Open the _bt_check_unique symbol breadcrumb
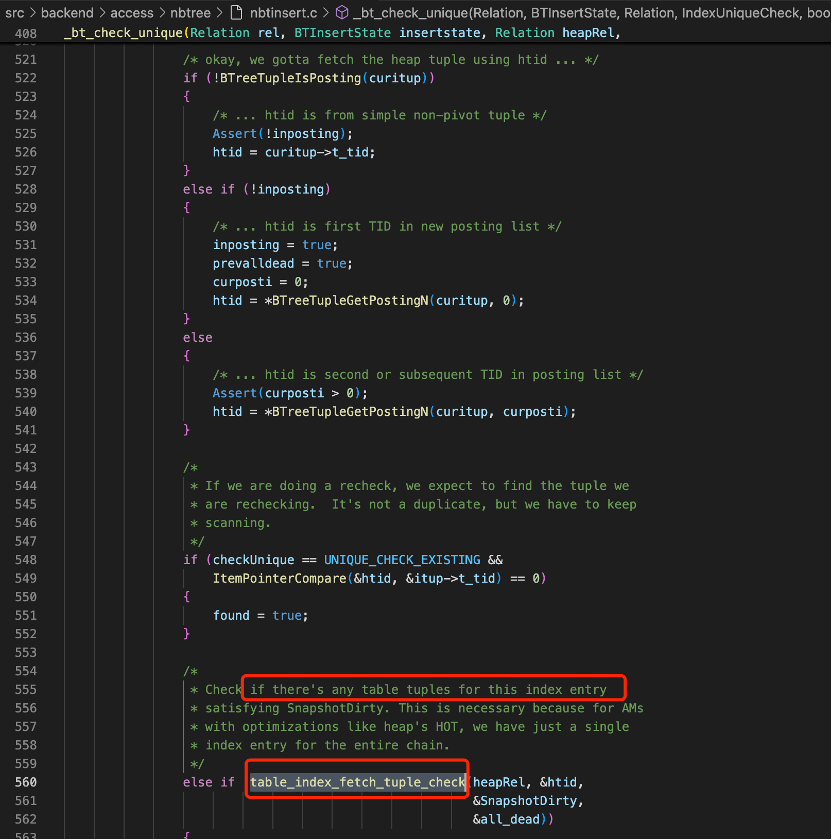This screenshot has height=840, width=832. pos(591,12)
